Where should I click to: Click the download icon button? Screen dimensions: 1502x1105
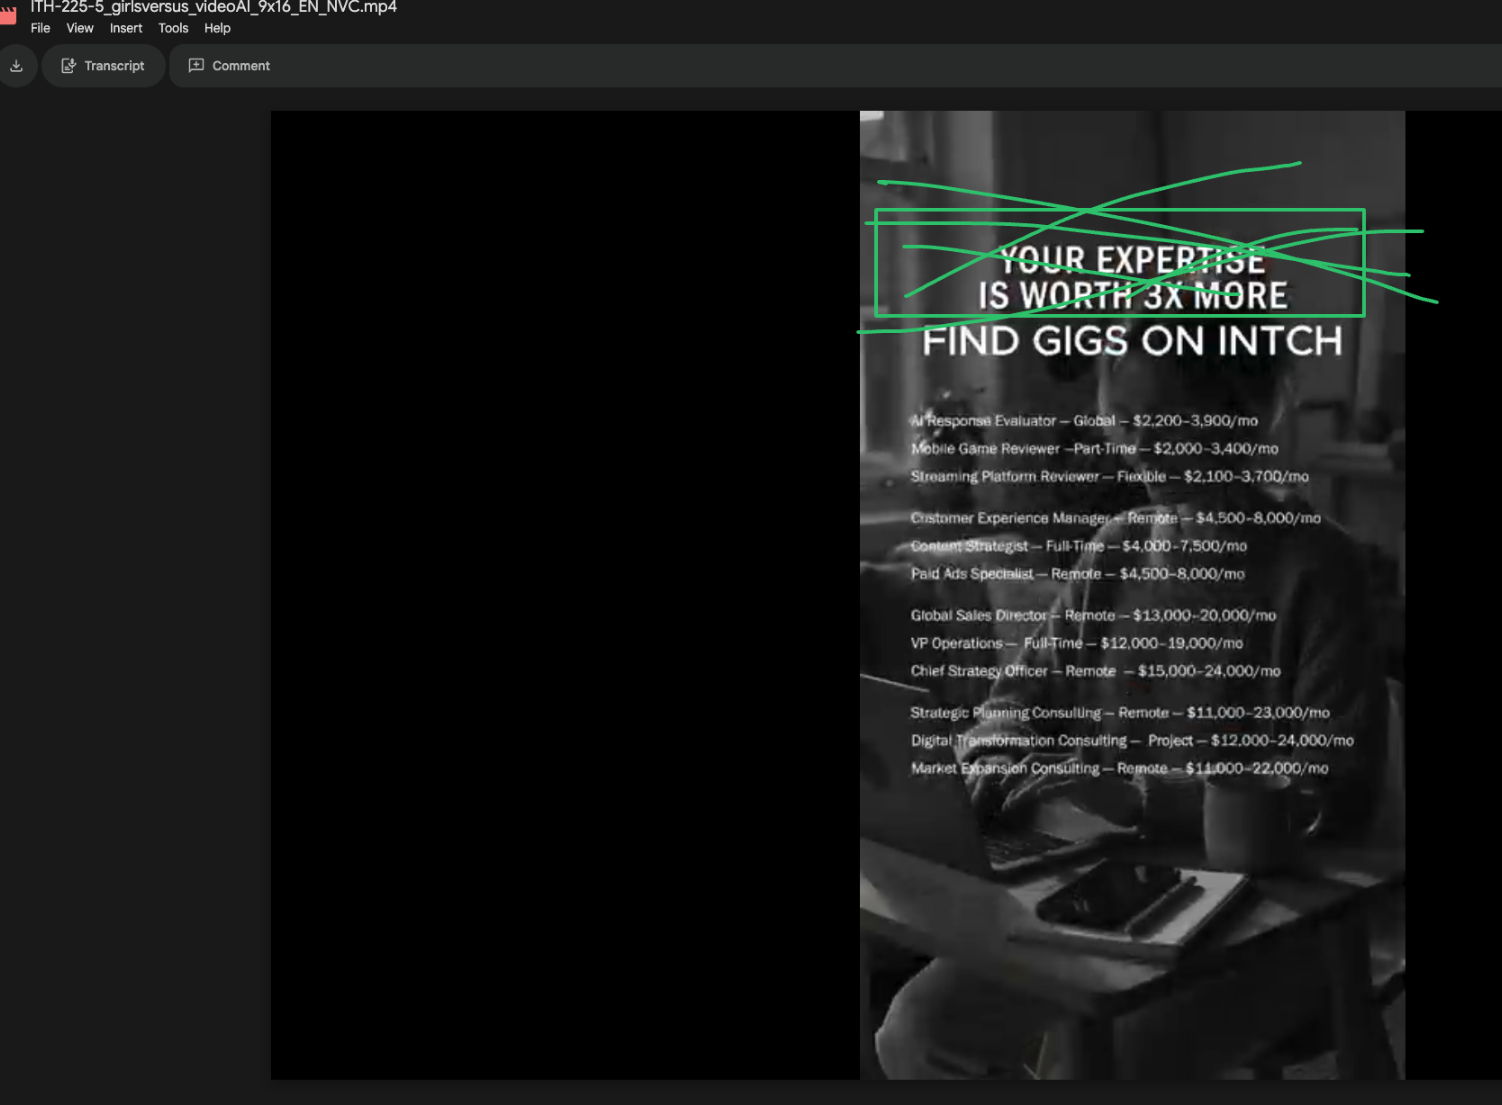pos(16,66)
